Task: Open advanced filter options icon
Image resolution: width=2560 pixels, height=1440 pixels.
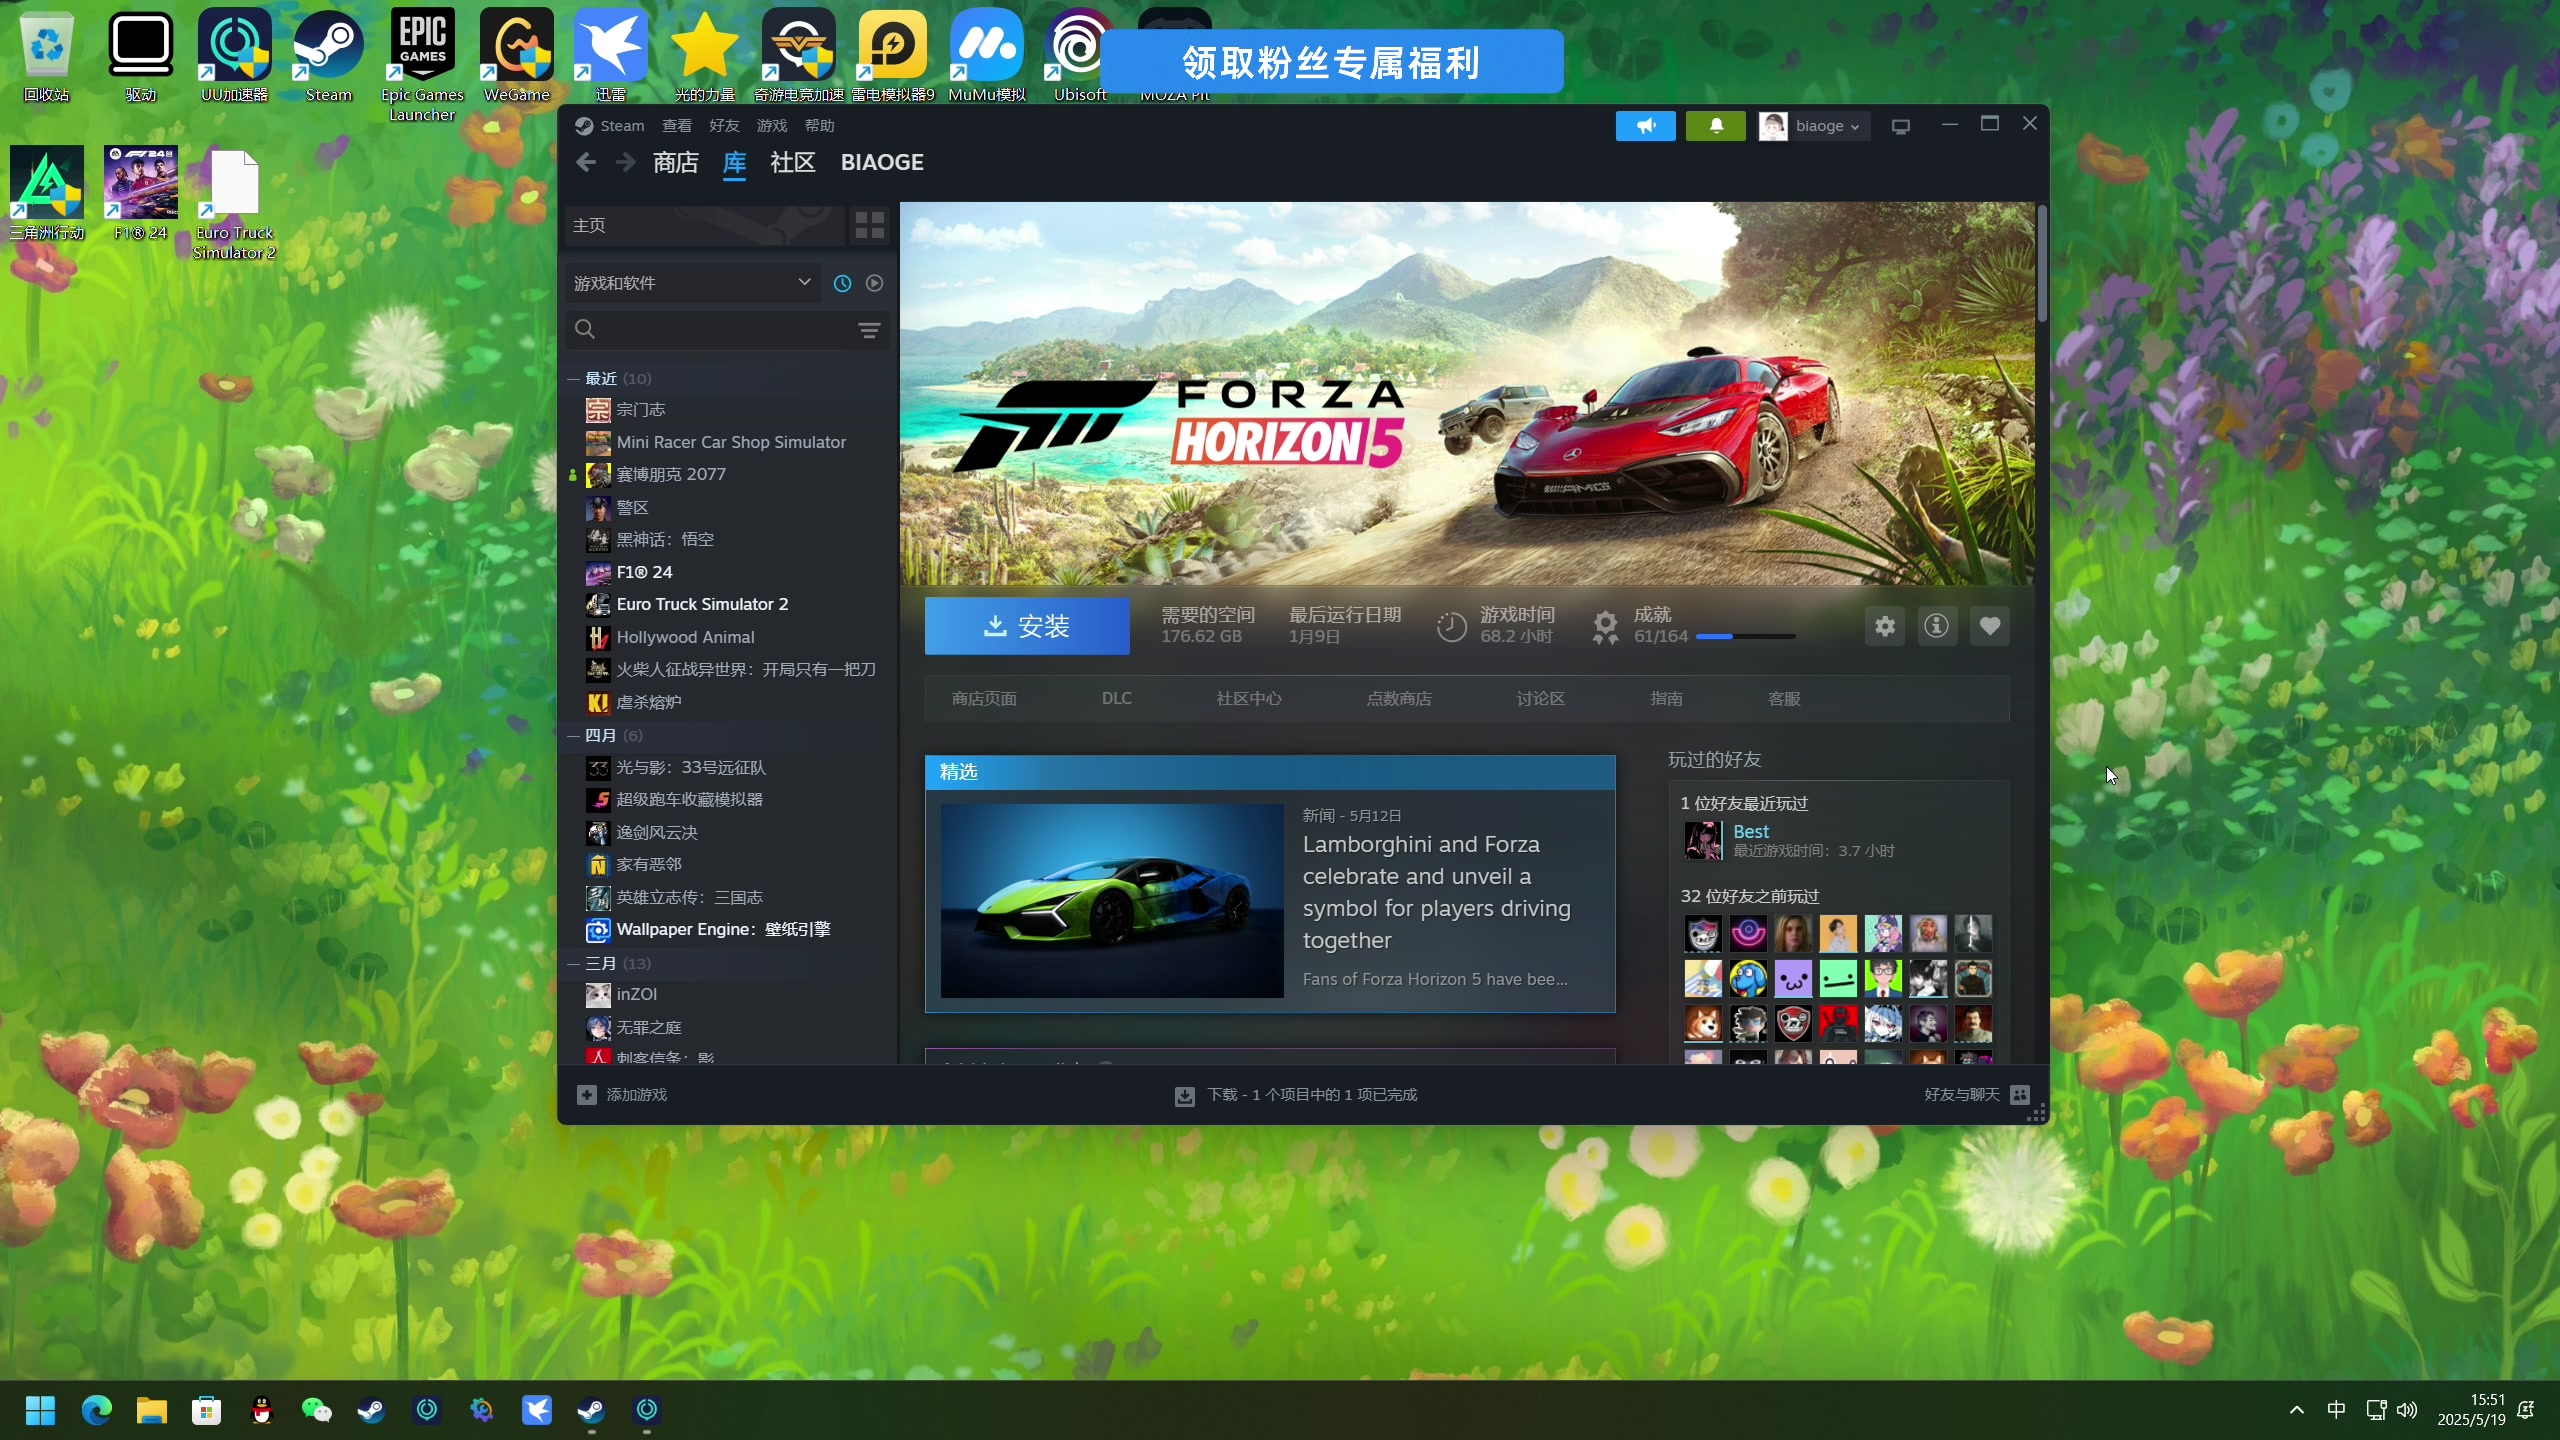Action: 869,330
